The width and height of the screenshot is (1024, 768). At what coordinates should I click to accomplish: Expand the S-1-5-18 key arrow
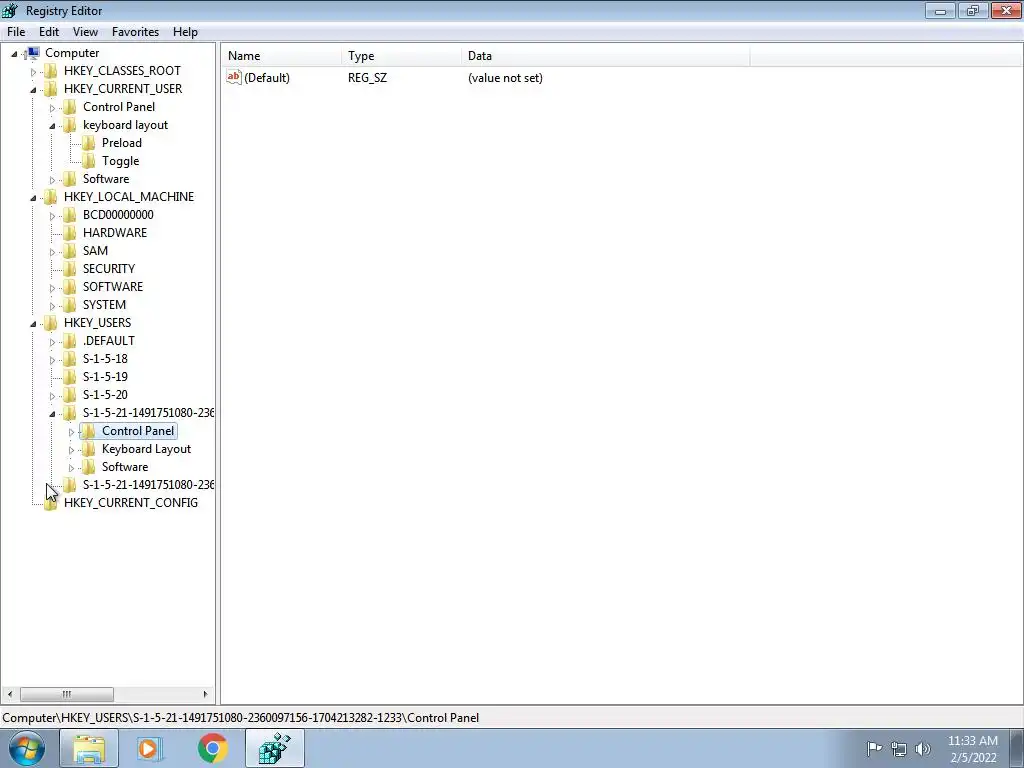[x=52, y=359]
